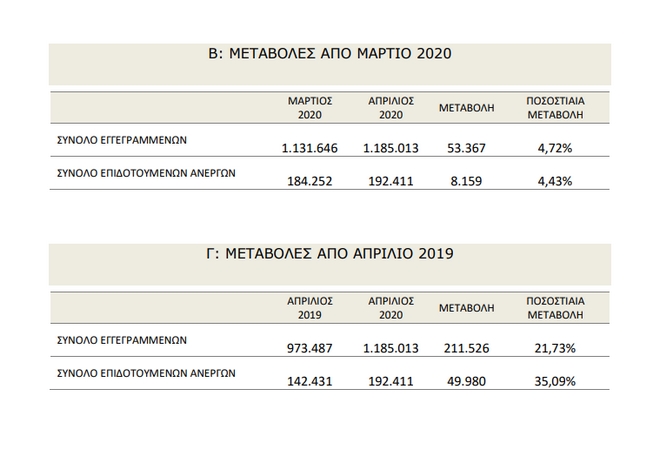
Task: Click the 4,72% percentage cell
Action: coord(555,148)
